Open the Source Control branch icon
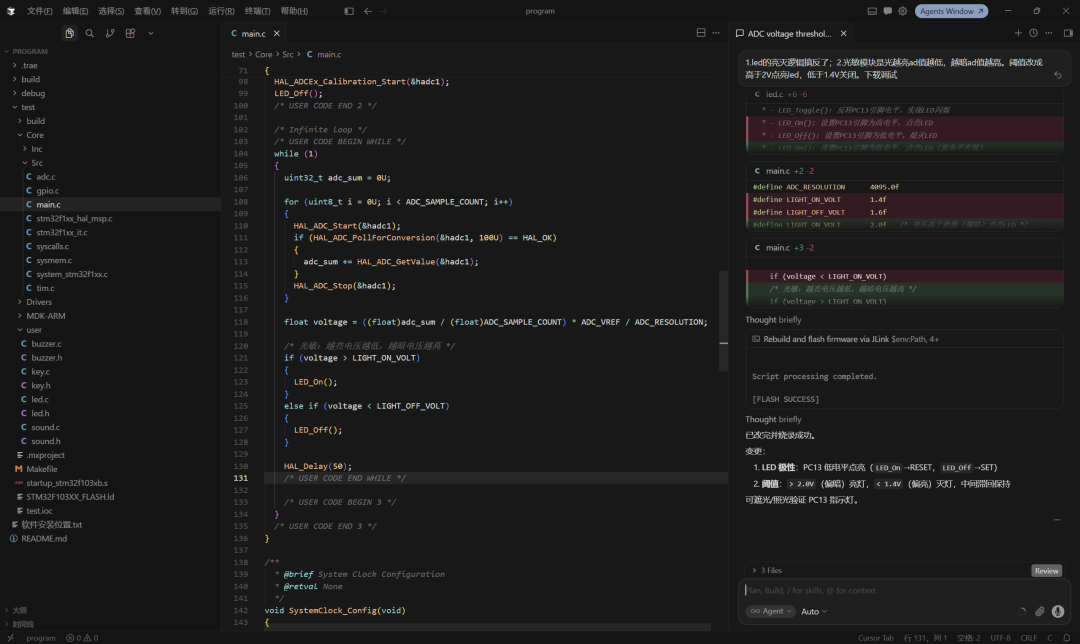Viewport: 1080px width, 644px height. (x=110, y=33)
